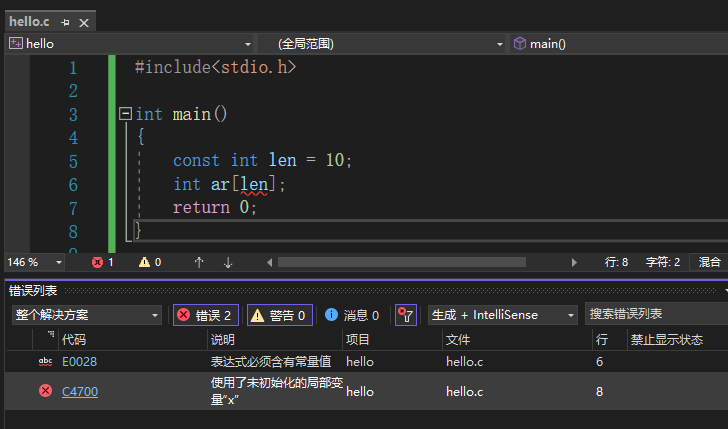Screen dimensions: 728x429
Task: Click line number 3 in the gutter
Action: coord(73,115)
